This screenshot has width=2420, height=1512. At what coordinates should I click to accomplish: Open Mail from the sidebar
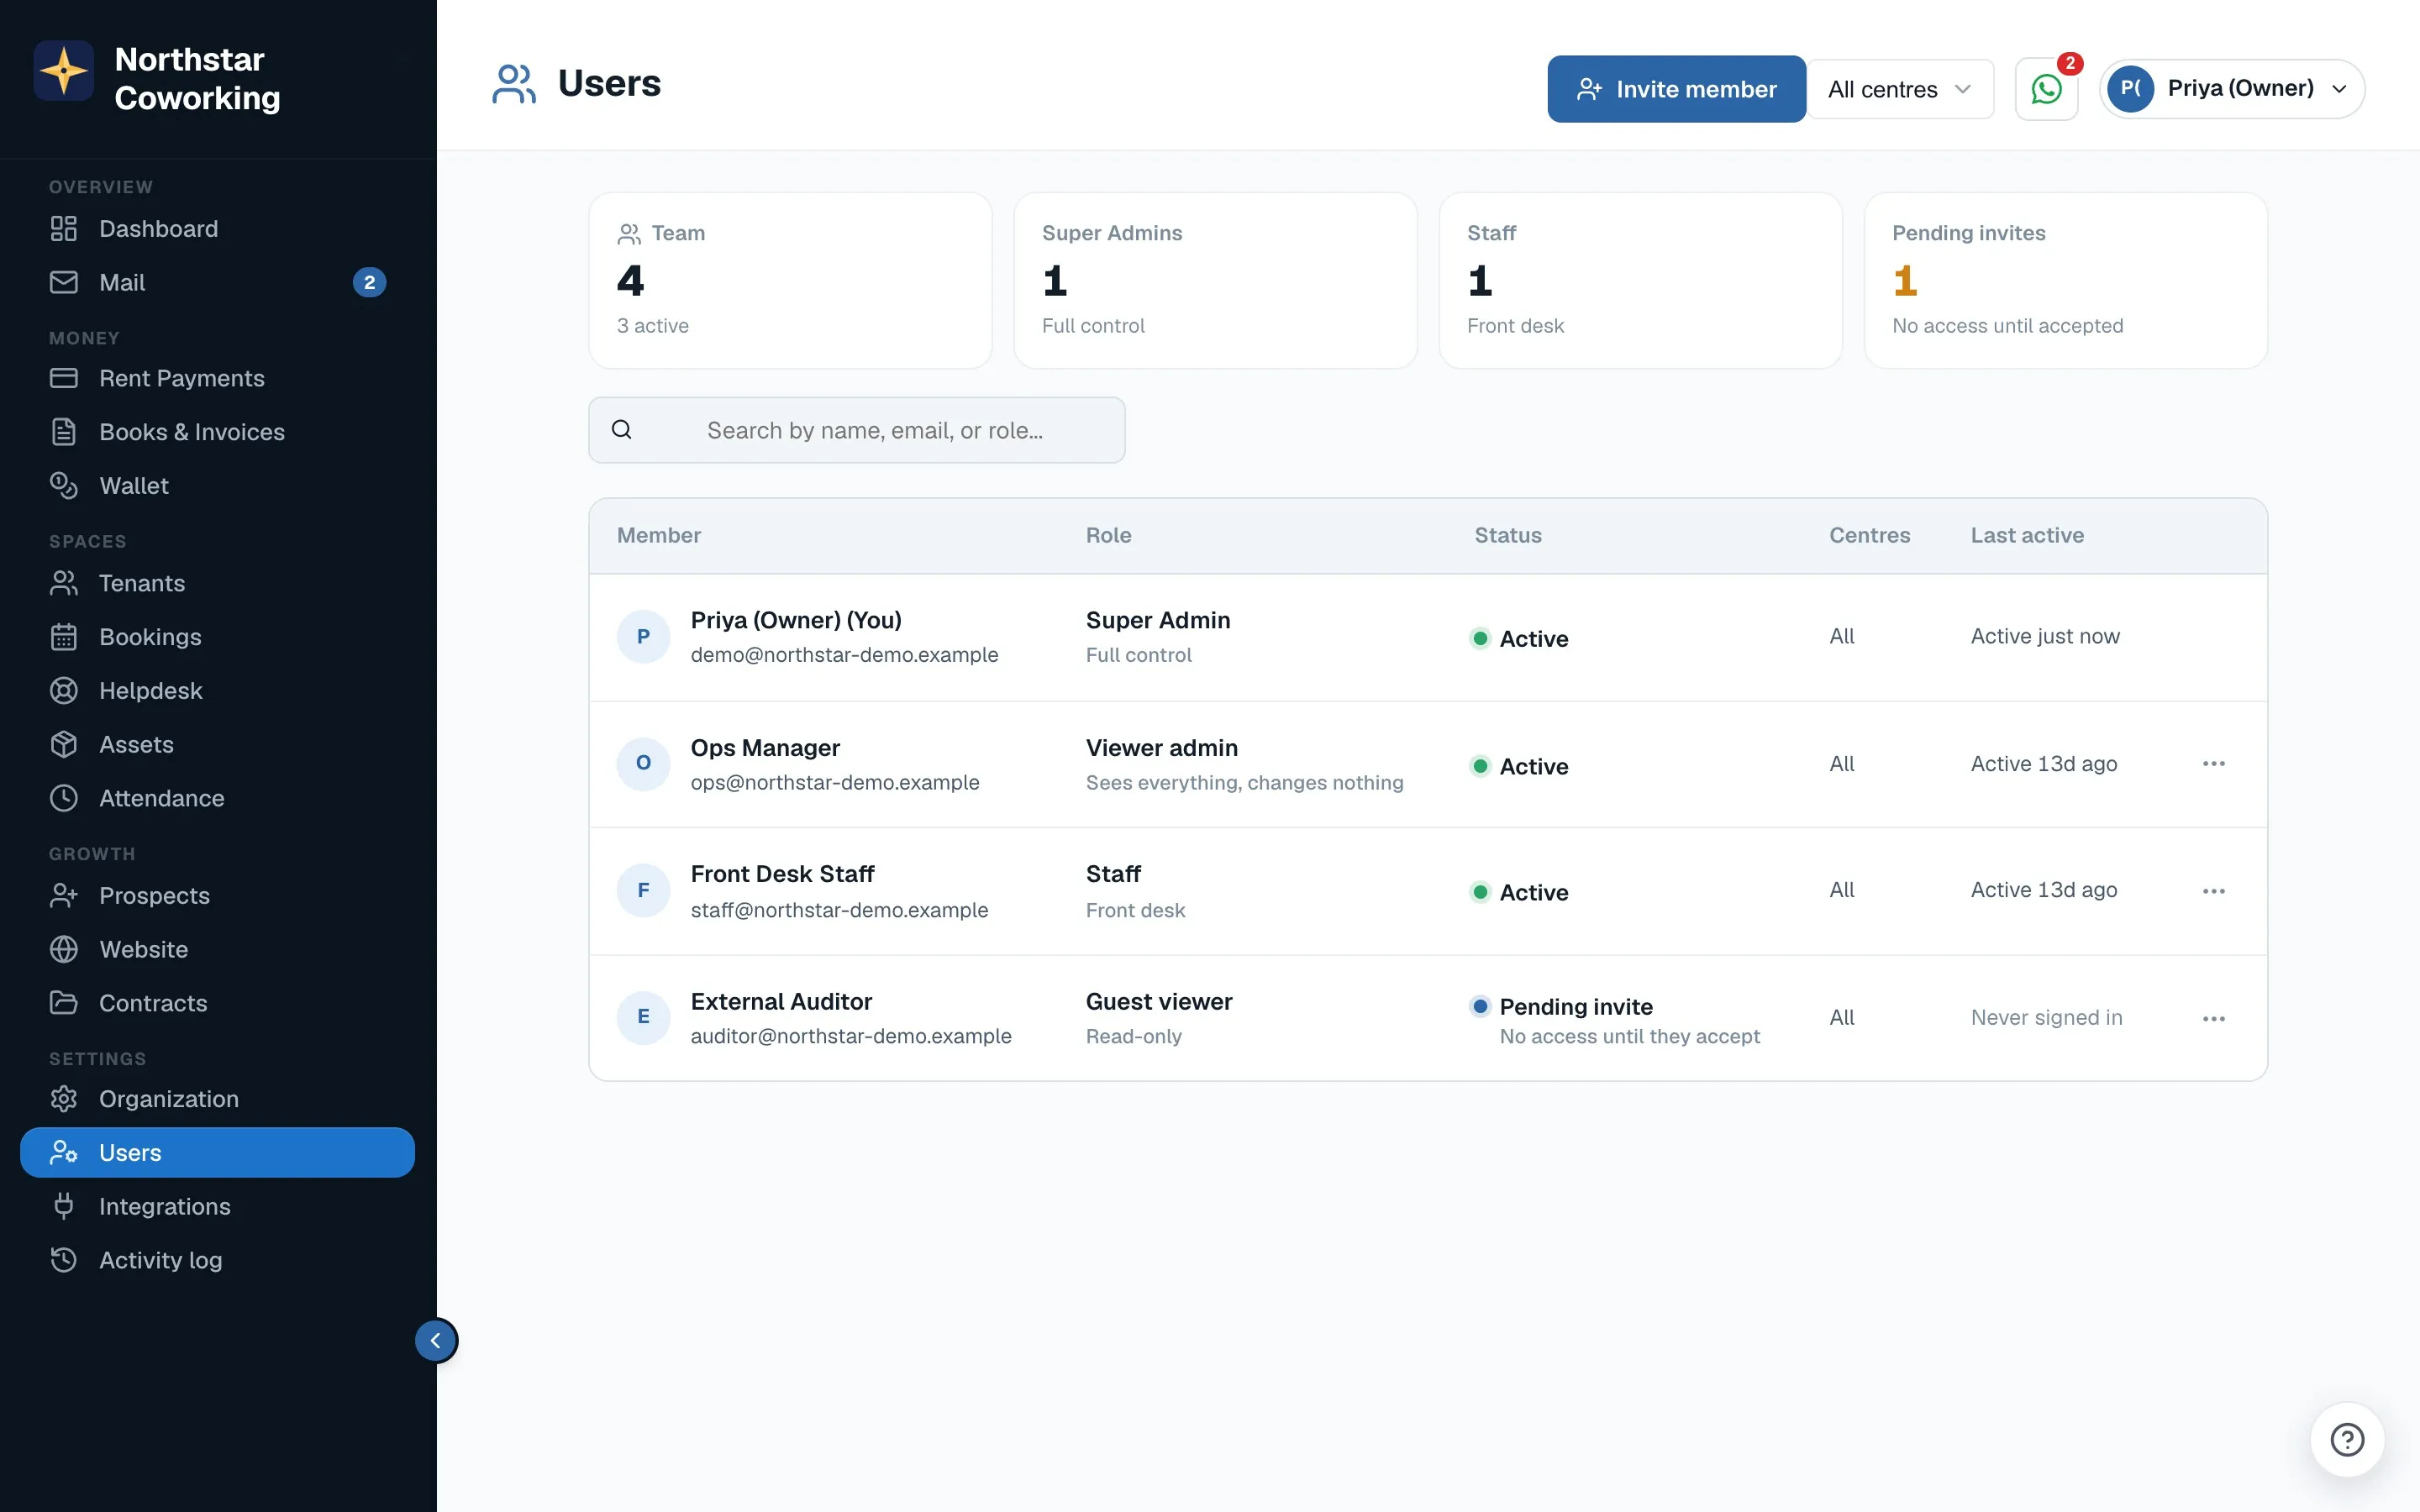pos(217,283)
